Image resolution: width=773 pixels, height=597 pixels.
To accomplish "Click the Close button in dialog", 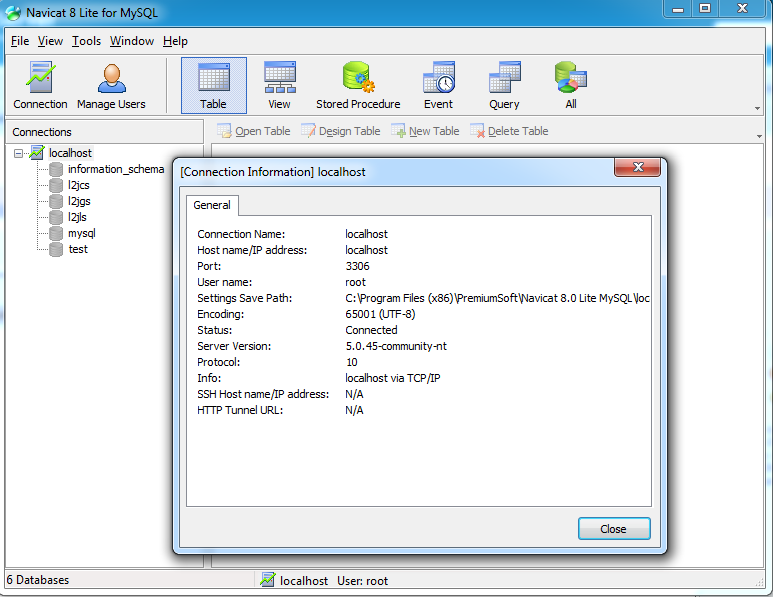I will click(x=614, y=528).
